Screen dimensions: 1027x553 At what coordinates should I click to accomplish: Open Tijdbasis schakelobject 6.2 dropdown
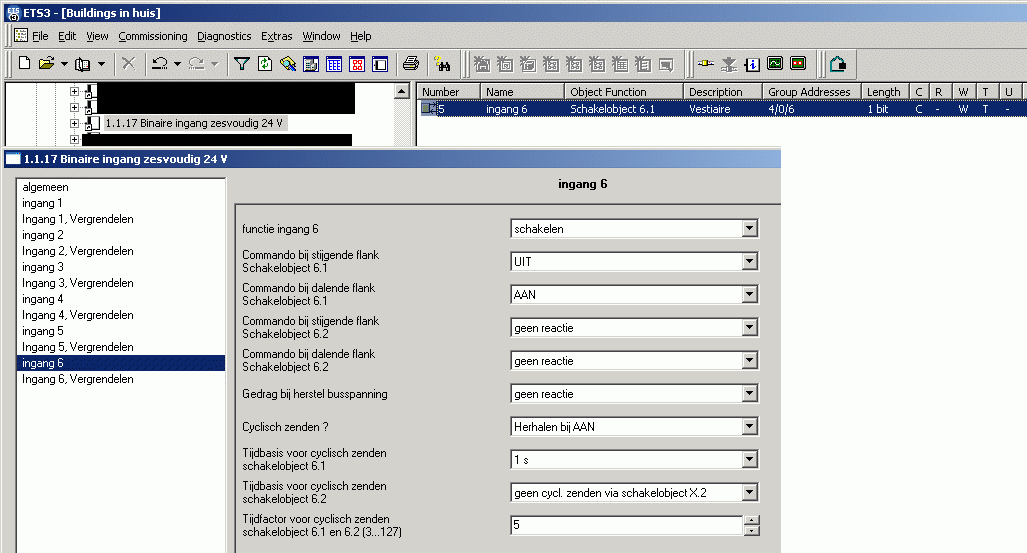coord(750,493)
